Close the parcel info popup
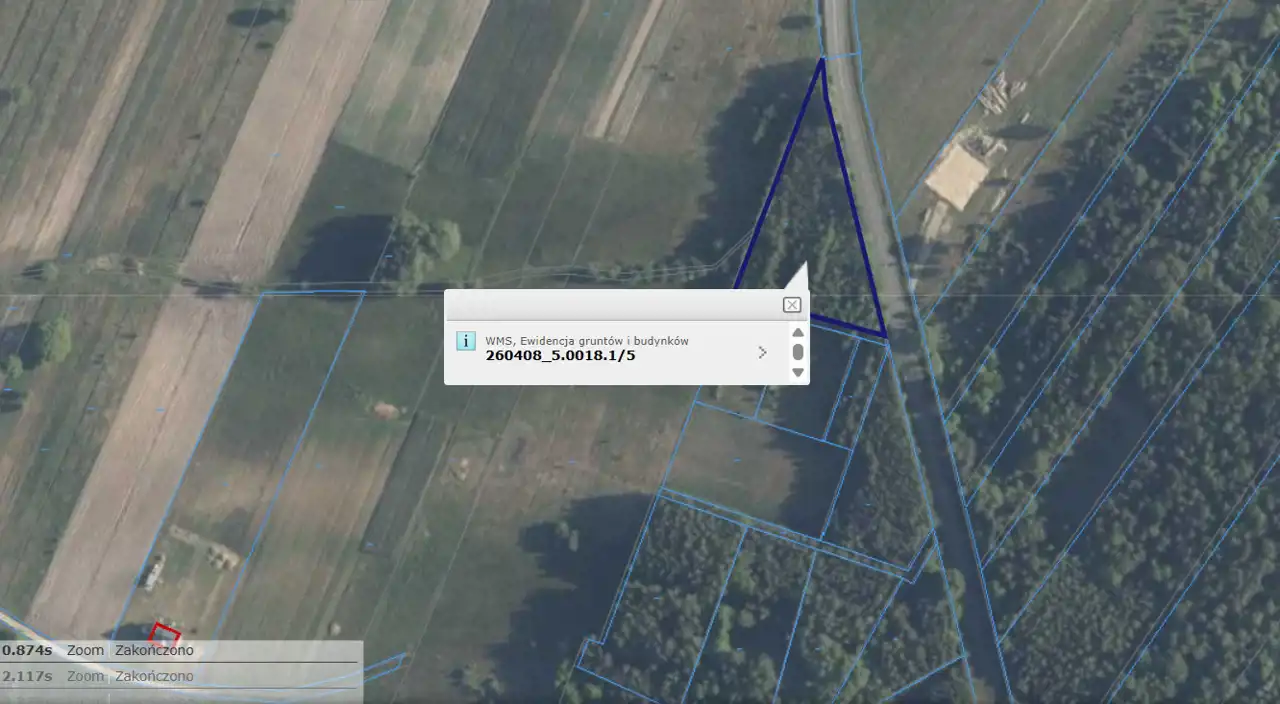The image size is (1280, 704). point(791,305)
